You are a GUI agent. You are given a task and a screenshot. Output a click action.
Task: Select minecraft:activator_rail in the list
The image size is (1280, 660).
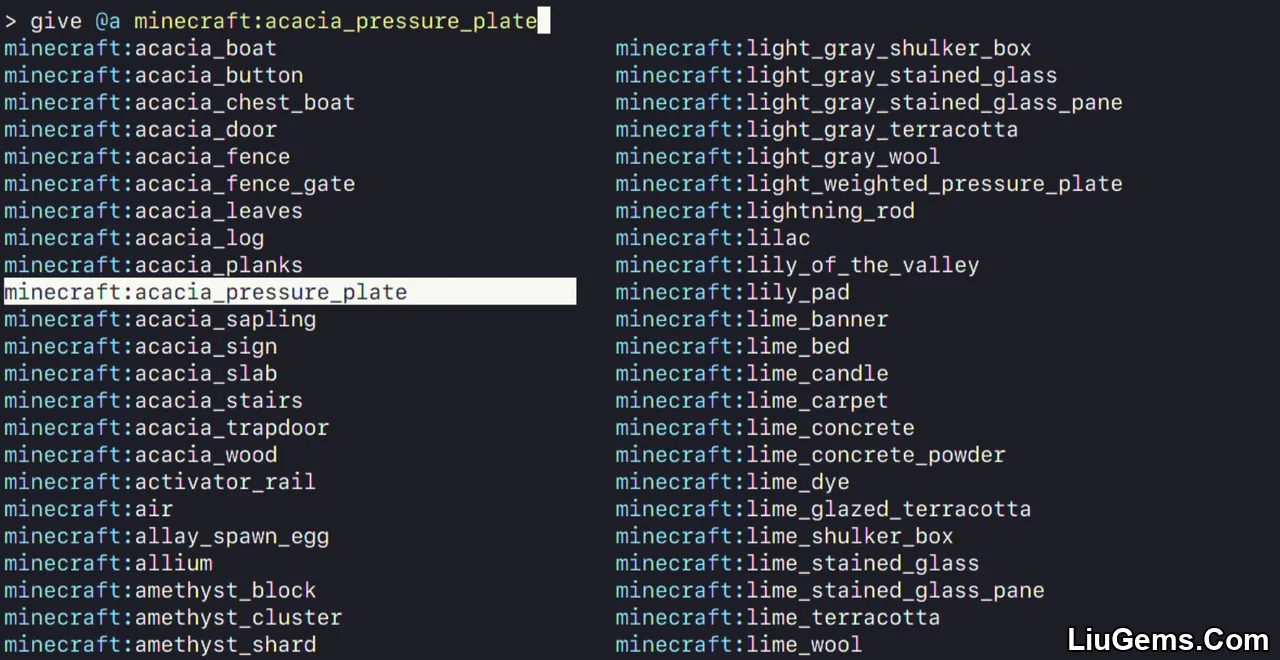click(160, 481)
